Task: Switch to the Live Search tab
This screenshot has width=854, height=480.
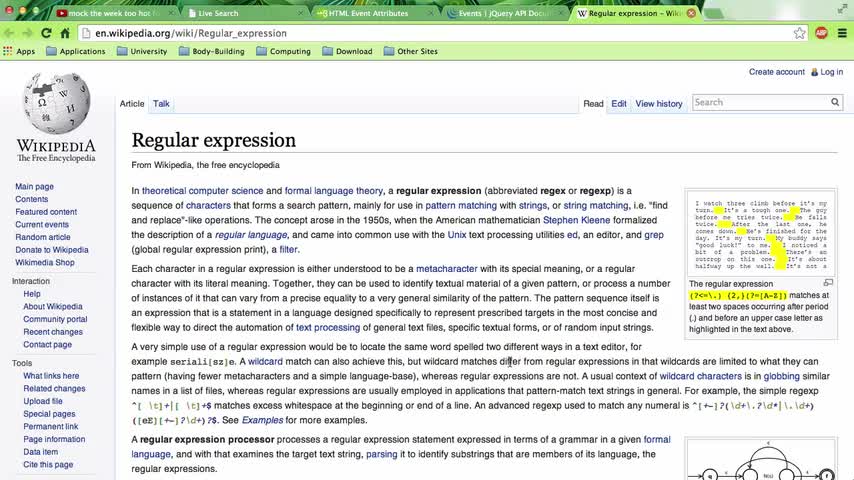Action: 245,13
